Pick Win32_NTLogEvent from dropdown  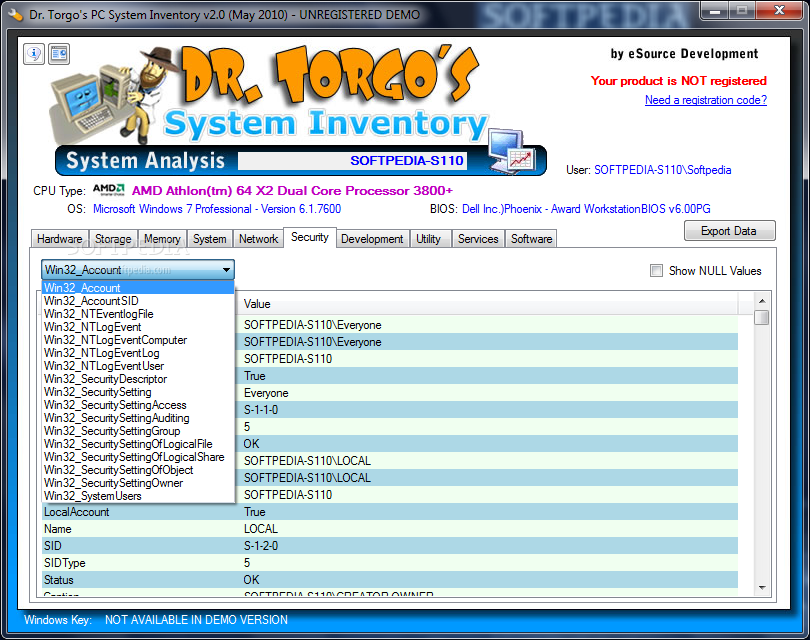(138, 326)
